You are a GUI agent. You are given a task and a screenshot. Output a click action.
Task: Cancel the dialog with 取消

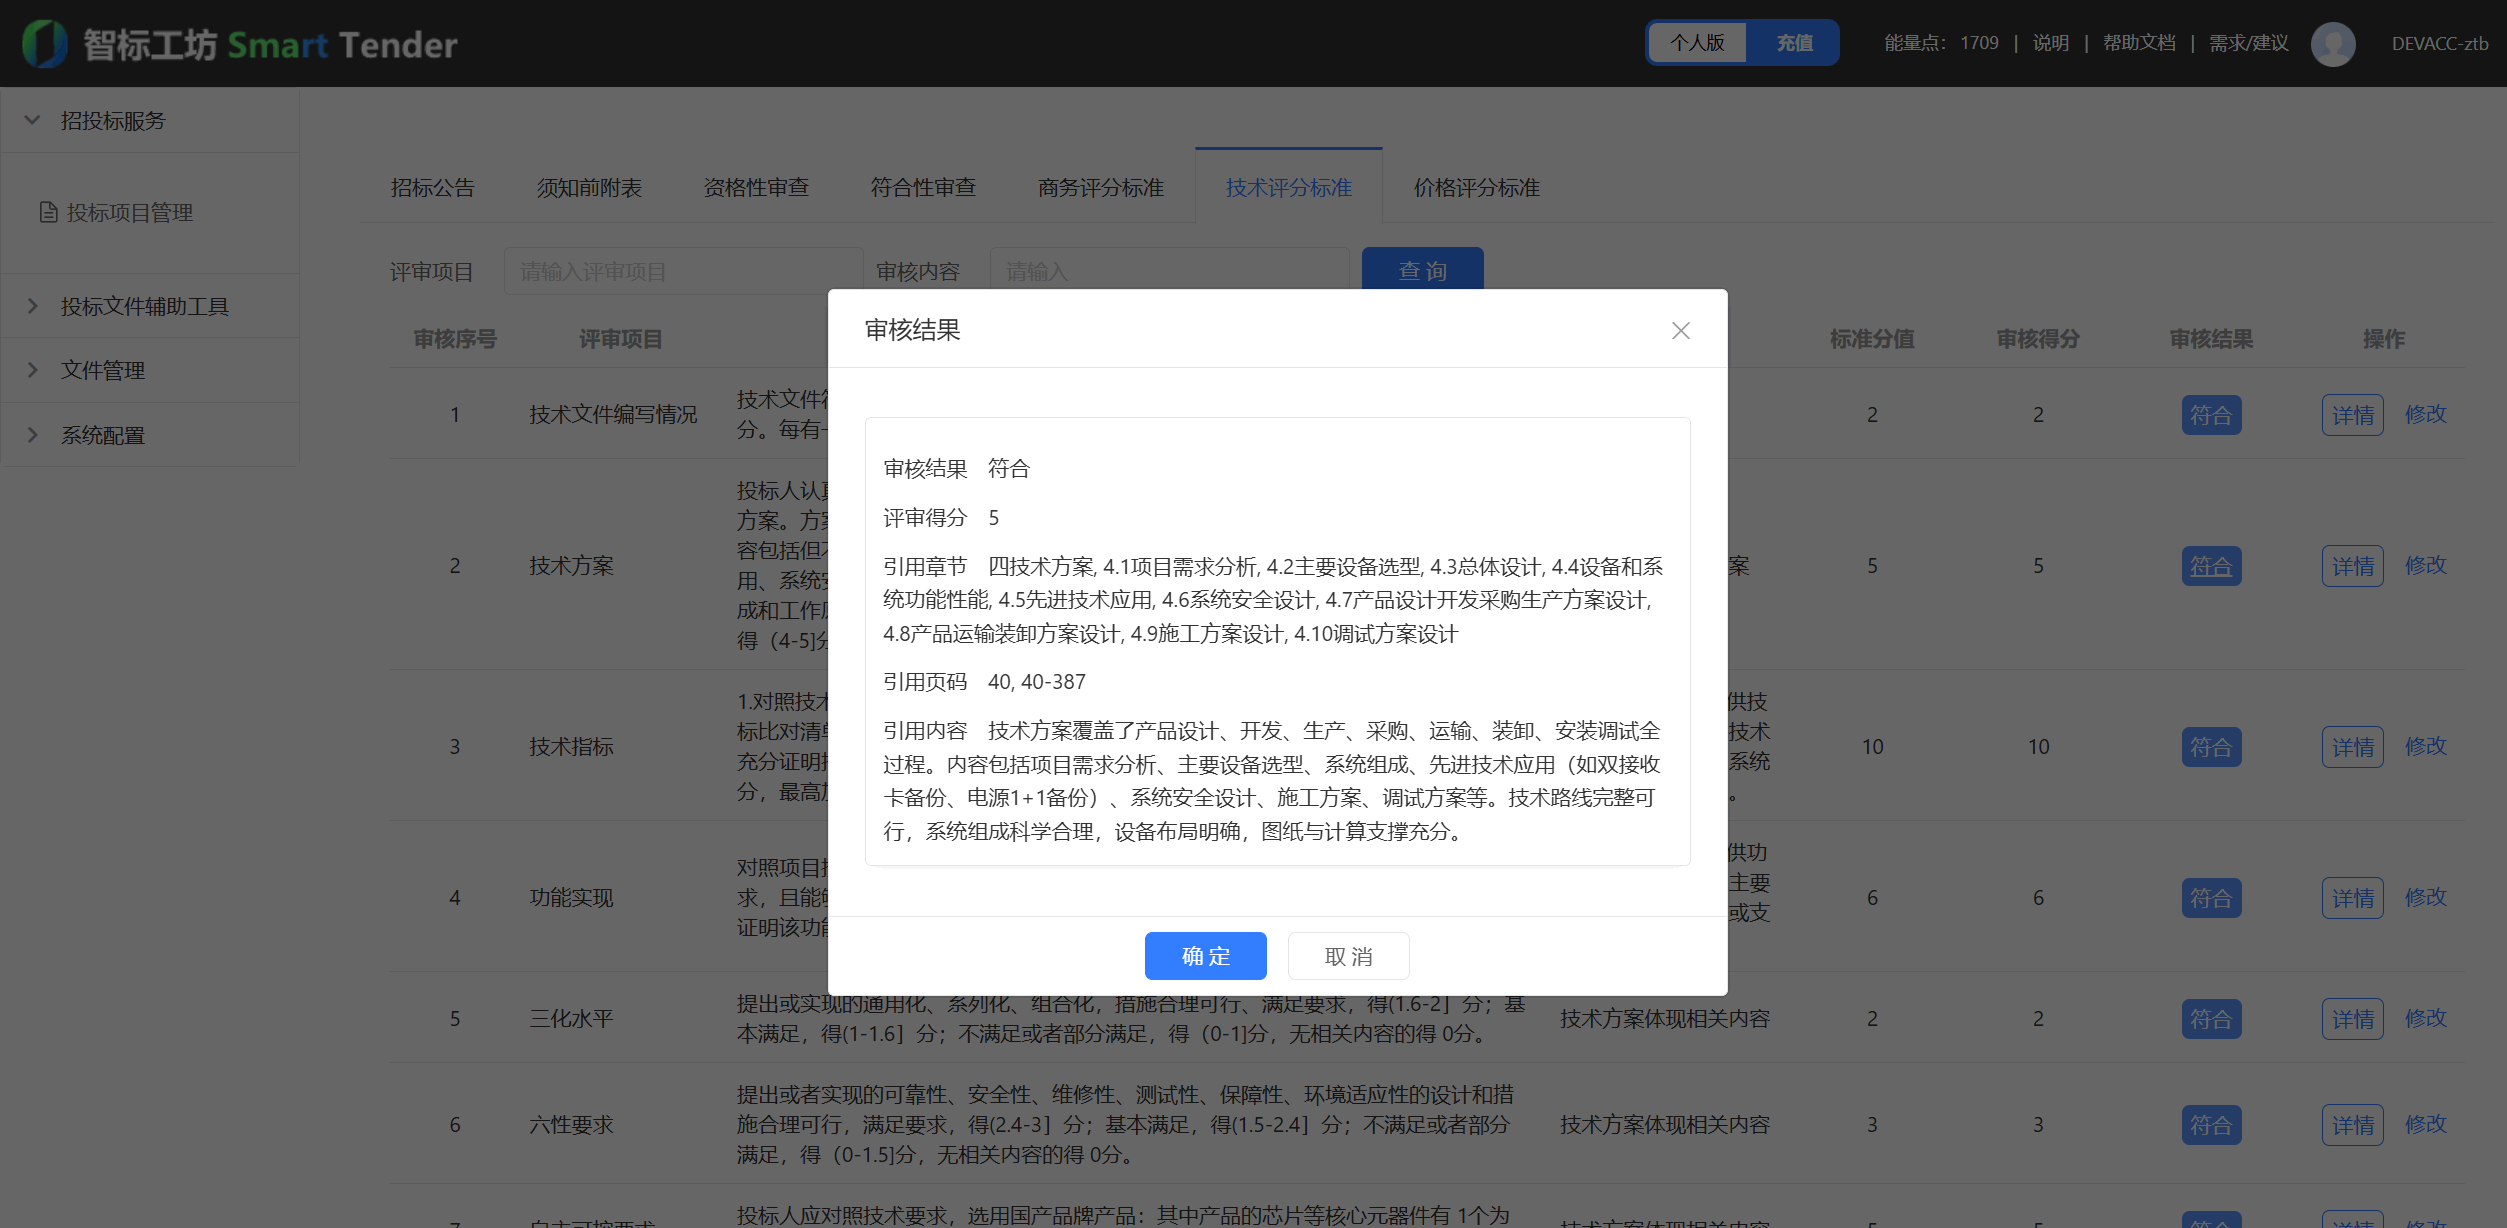tap(1348, 955)
